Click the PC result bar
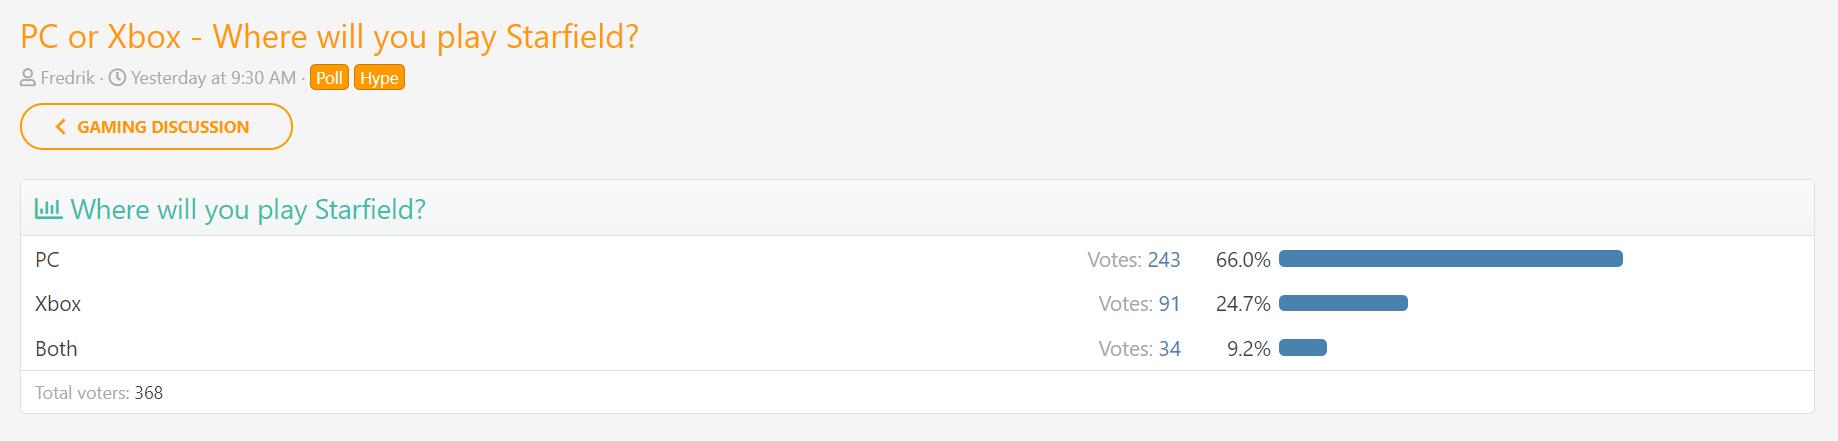The image size is (1838, 441). tap(1450, 259)
